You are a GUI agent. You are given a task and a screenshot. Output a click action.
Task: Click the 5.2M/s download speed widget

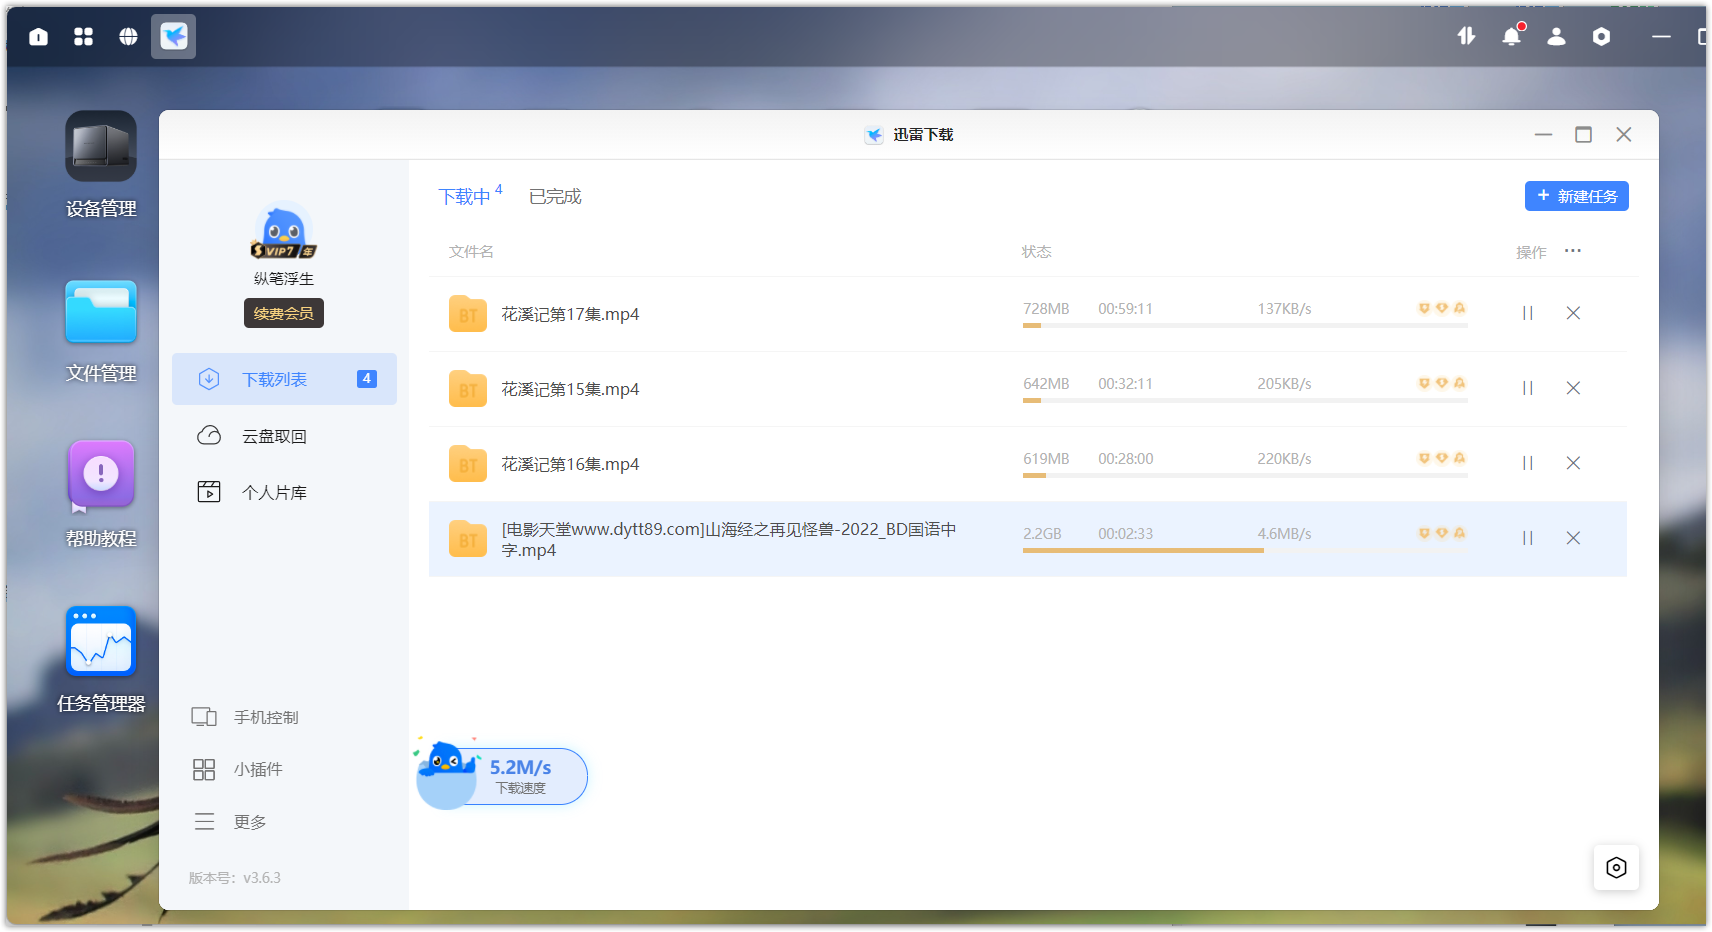[x=502, y=775]
